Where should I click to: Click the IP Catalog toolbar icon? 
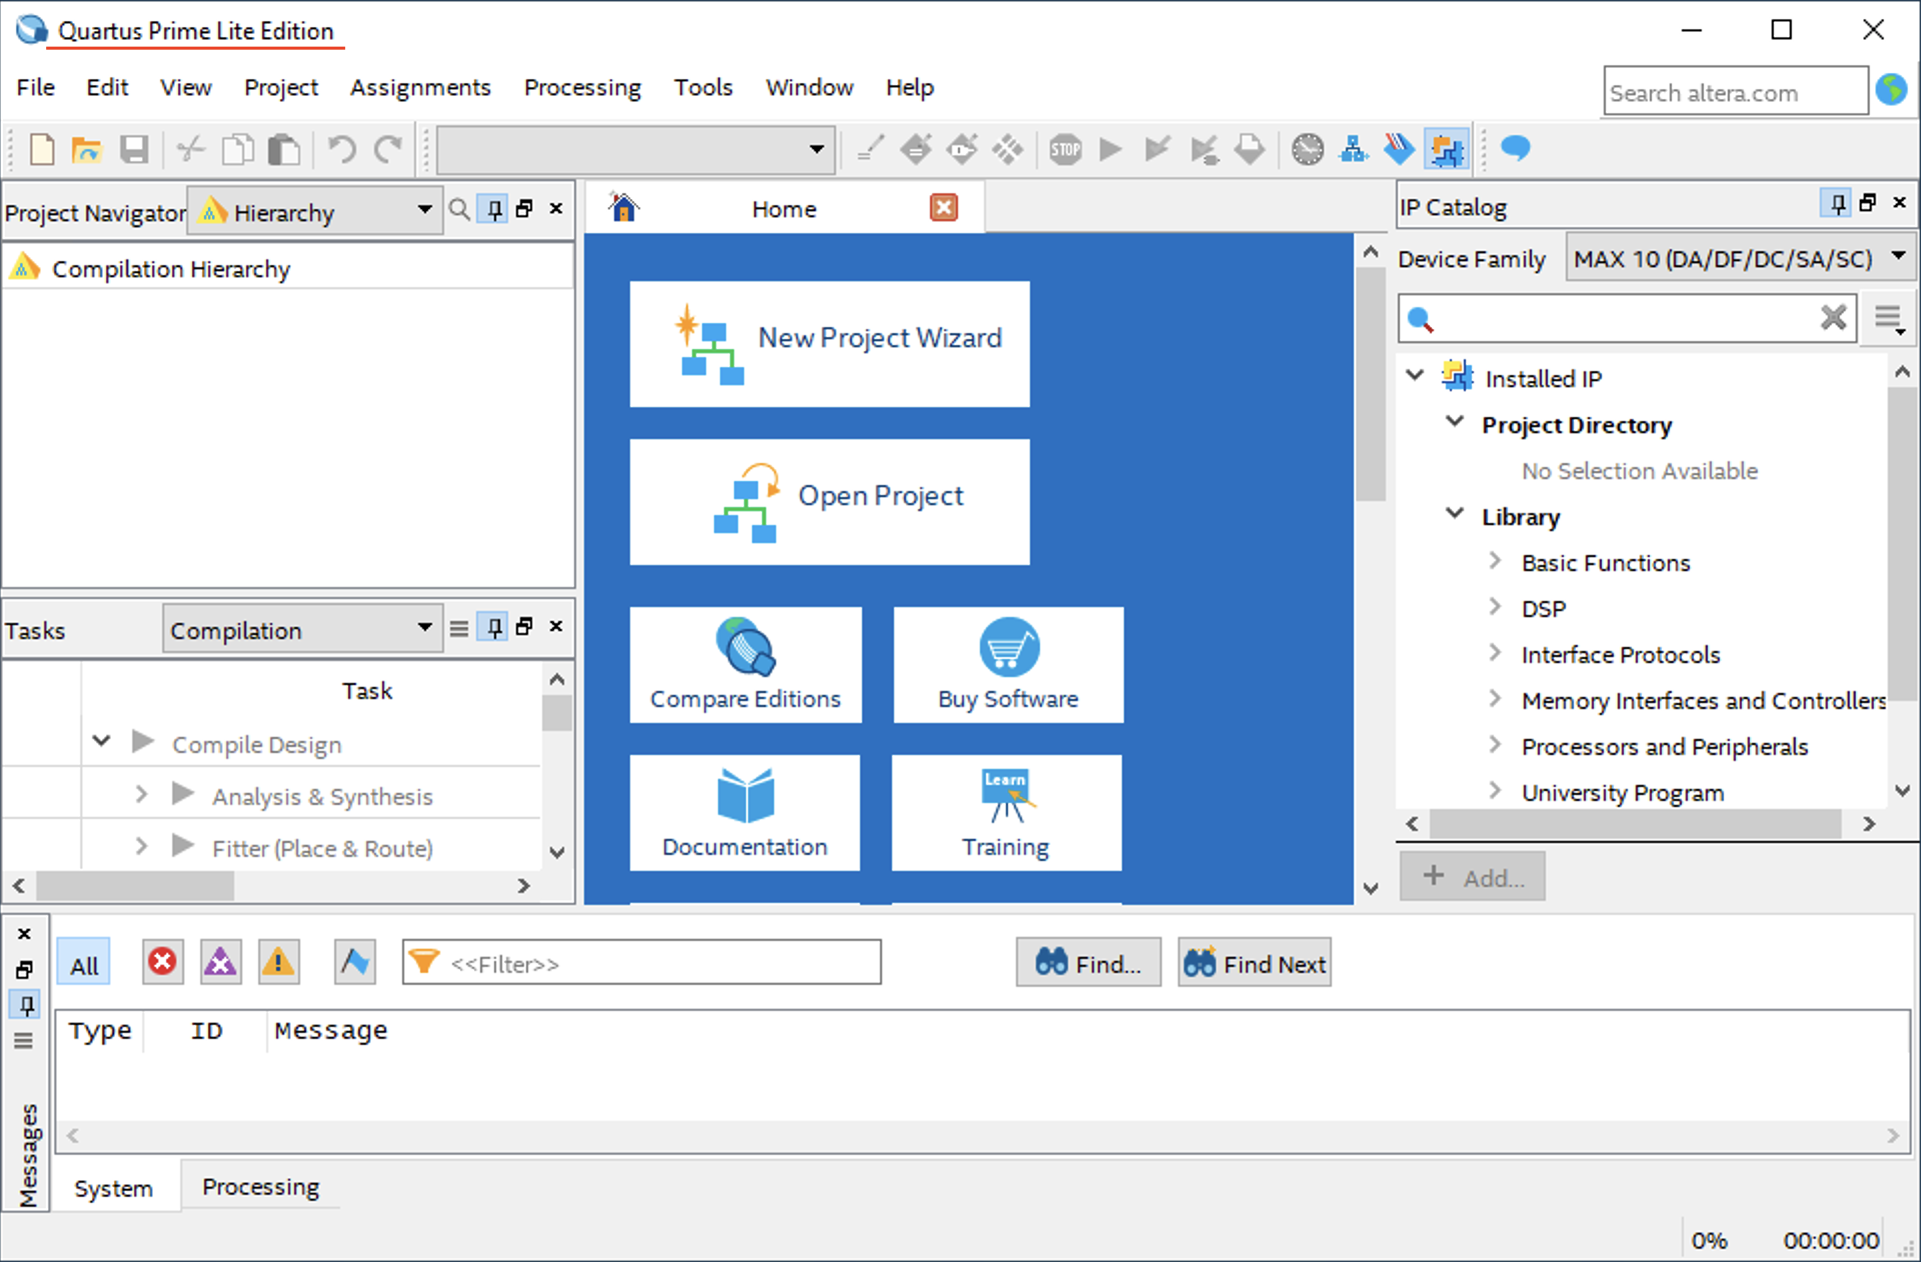pos(1446,150)
